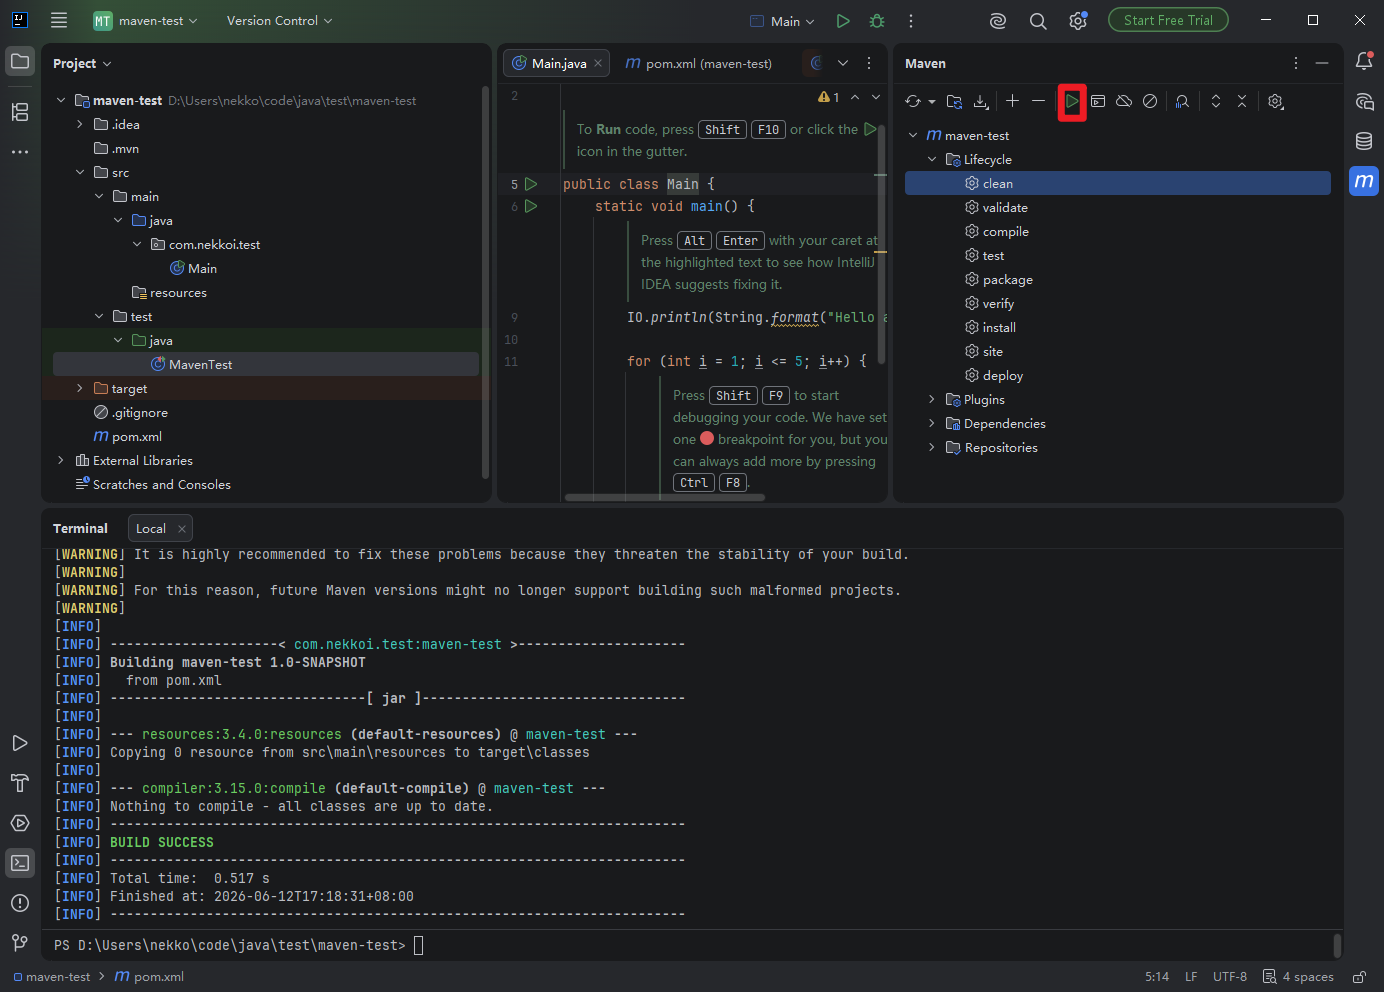Image resolution: width=1384 pixels, height=992 pixels.
Task: Expand External Libraries node
Action: point(61,460)
